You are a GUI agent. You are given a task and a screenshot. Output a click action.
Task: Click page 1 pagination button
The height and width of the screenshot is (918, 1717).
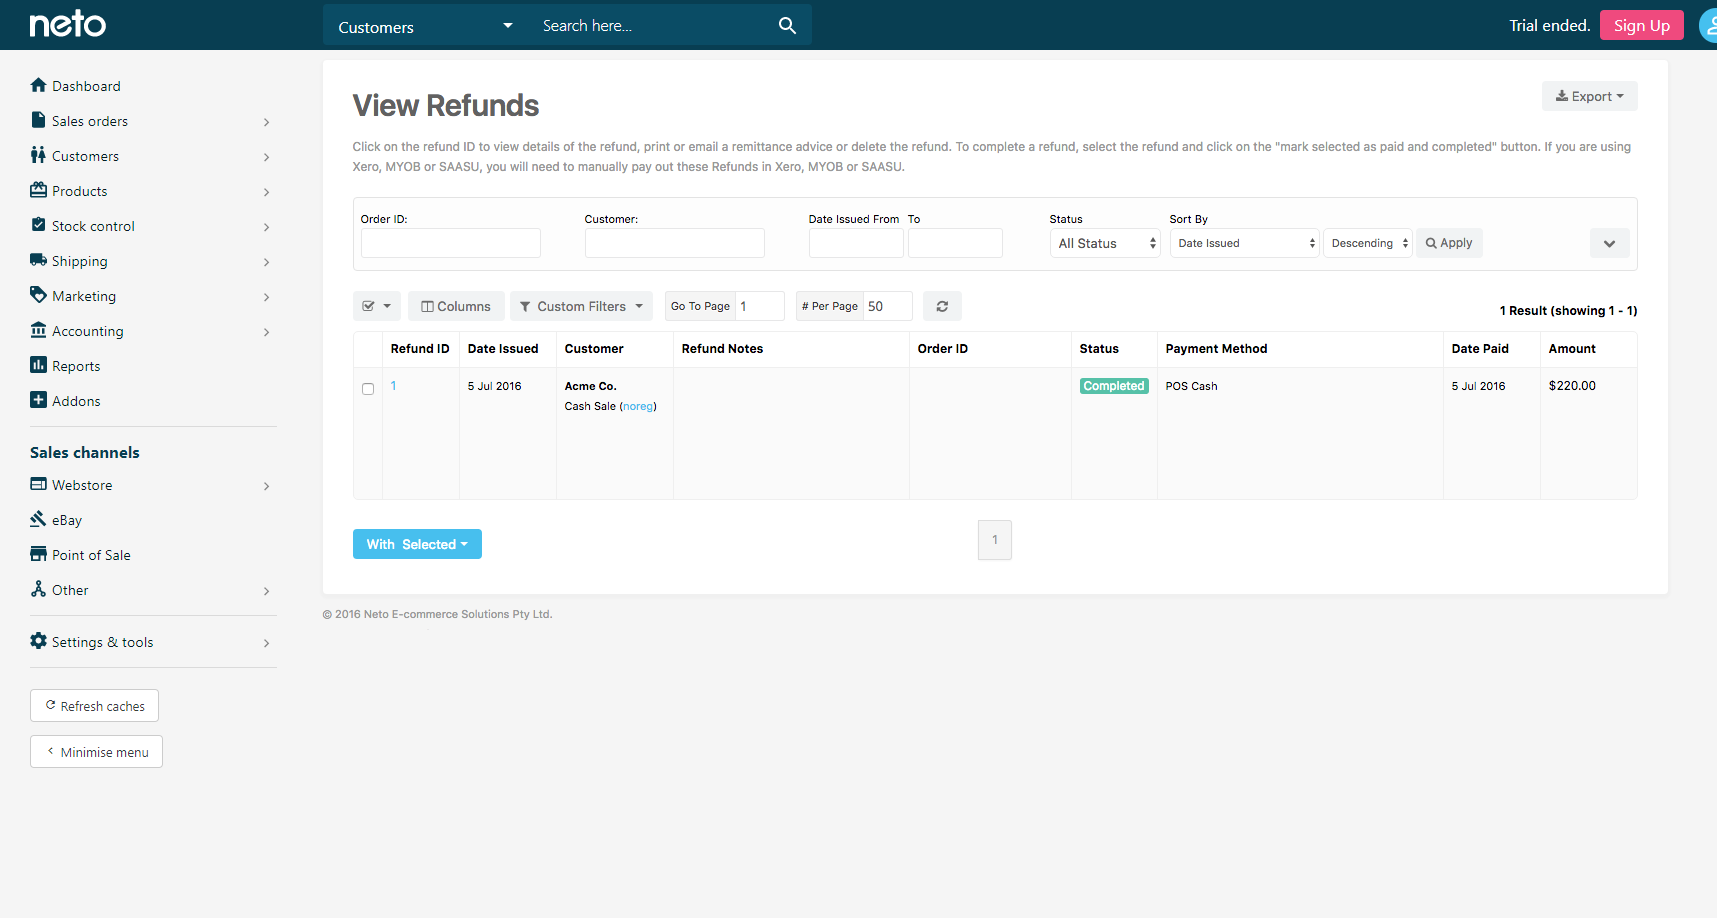point(995,540)
